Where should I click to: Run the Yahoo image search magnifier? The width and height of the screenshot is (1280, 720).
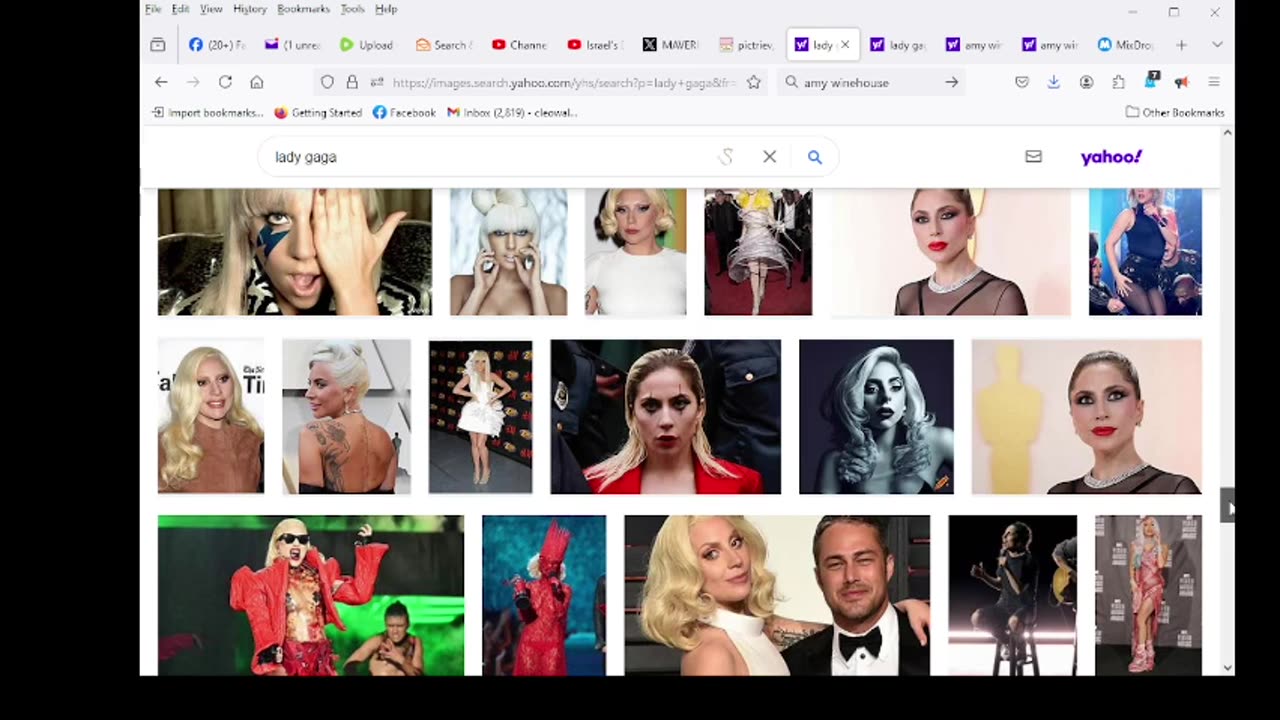click(x=815, y=157)
